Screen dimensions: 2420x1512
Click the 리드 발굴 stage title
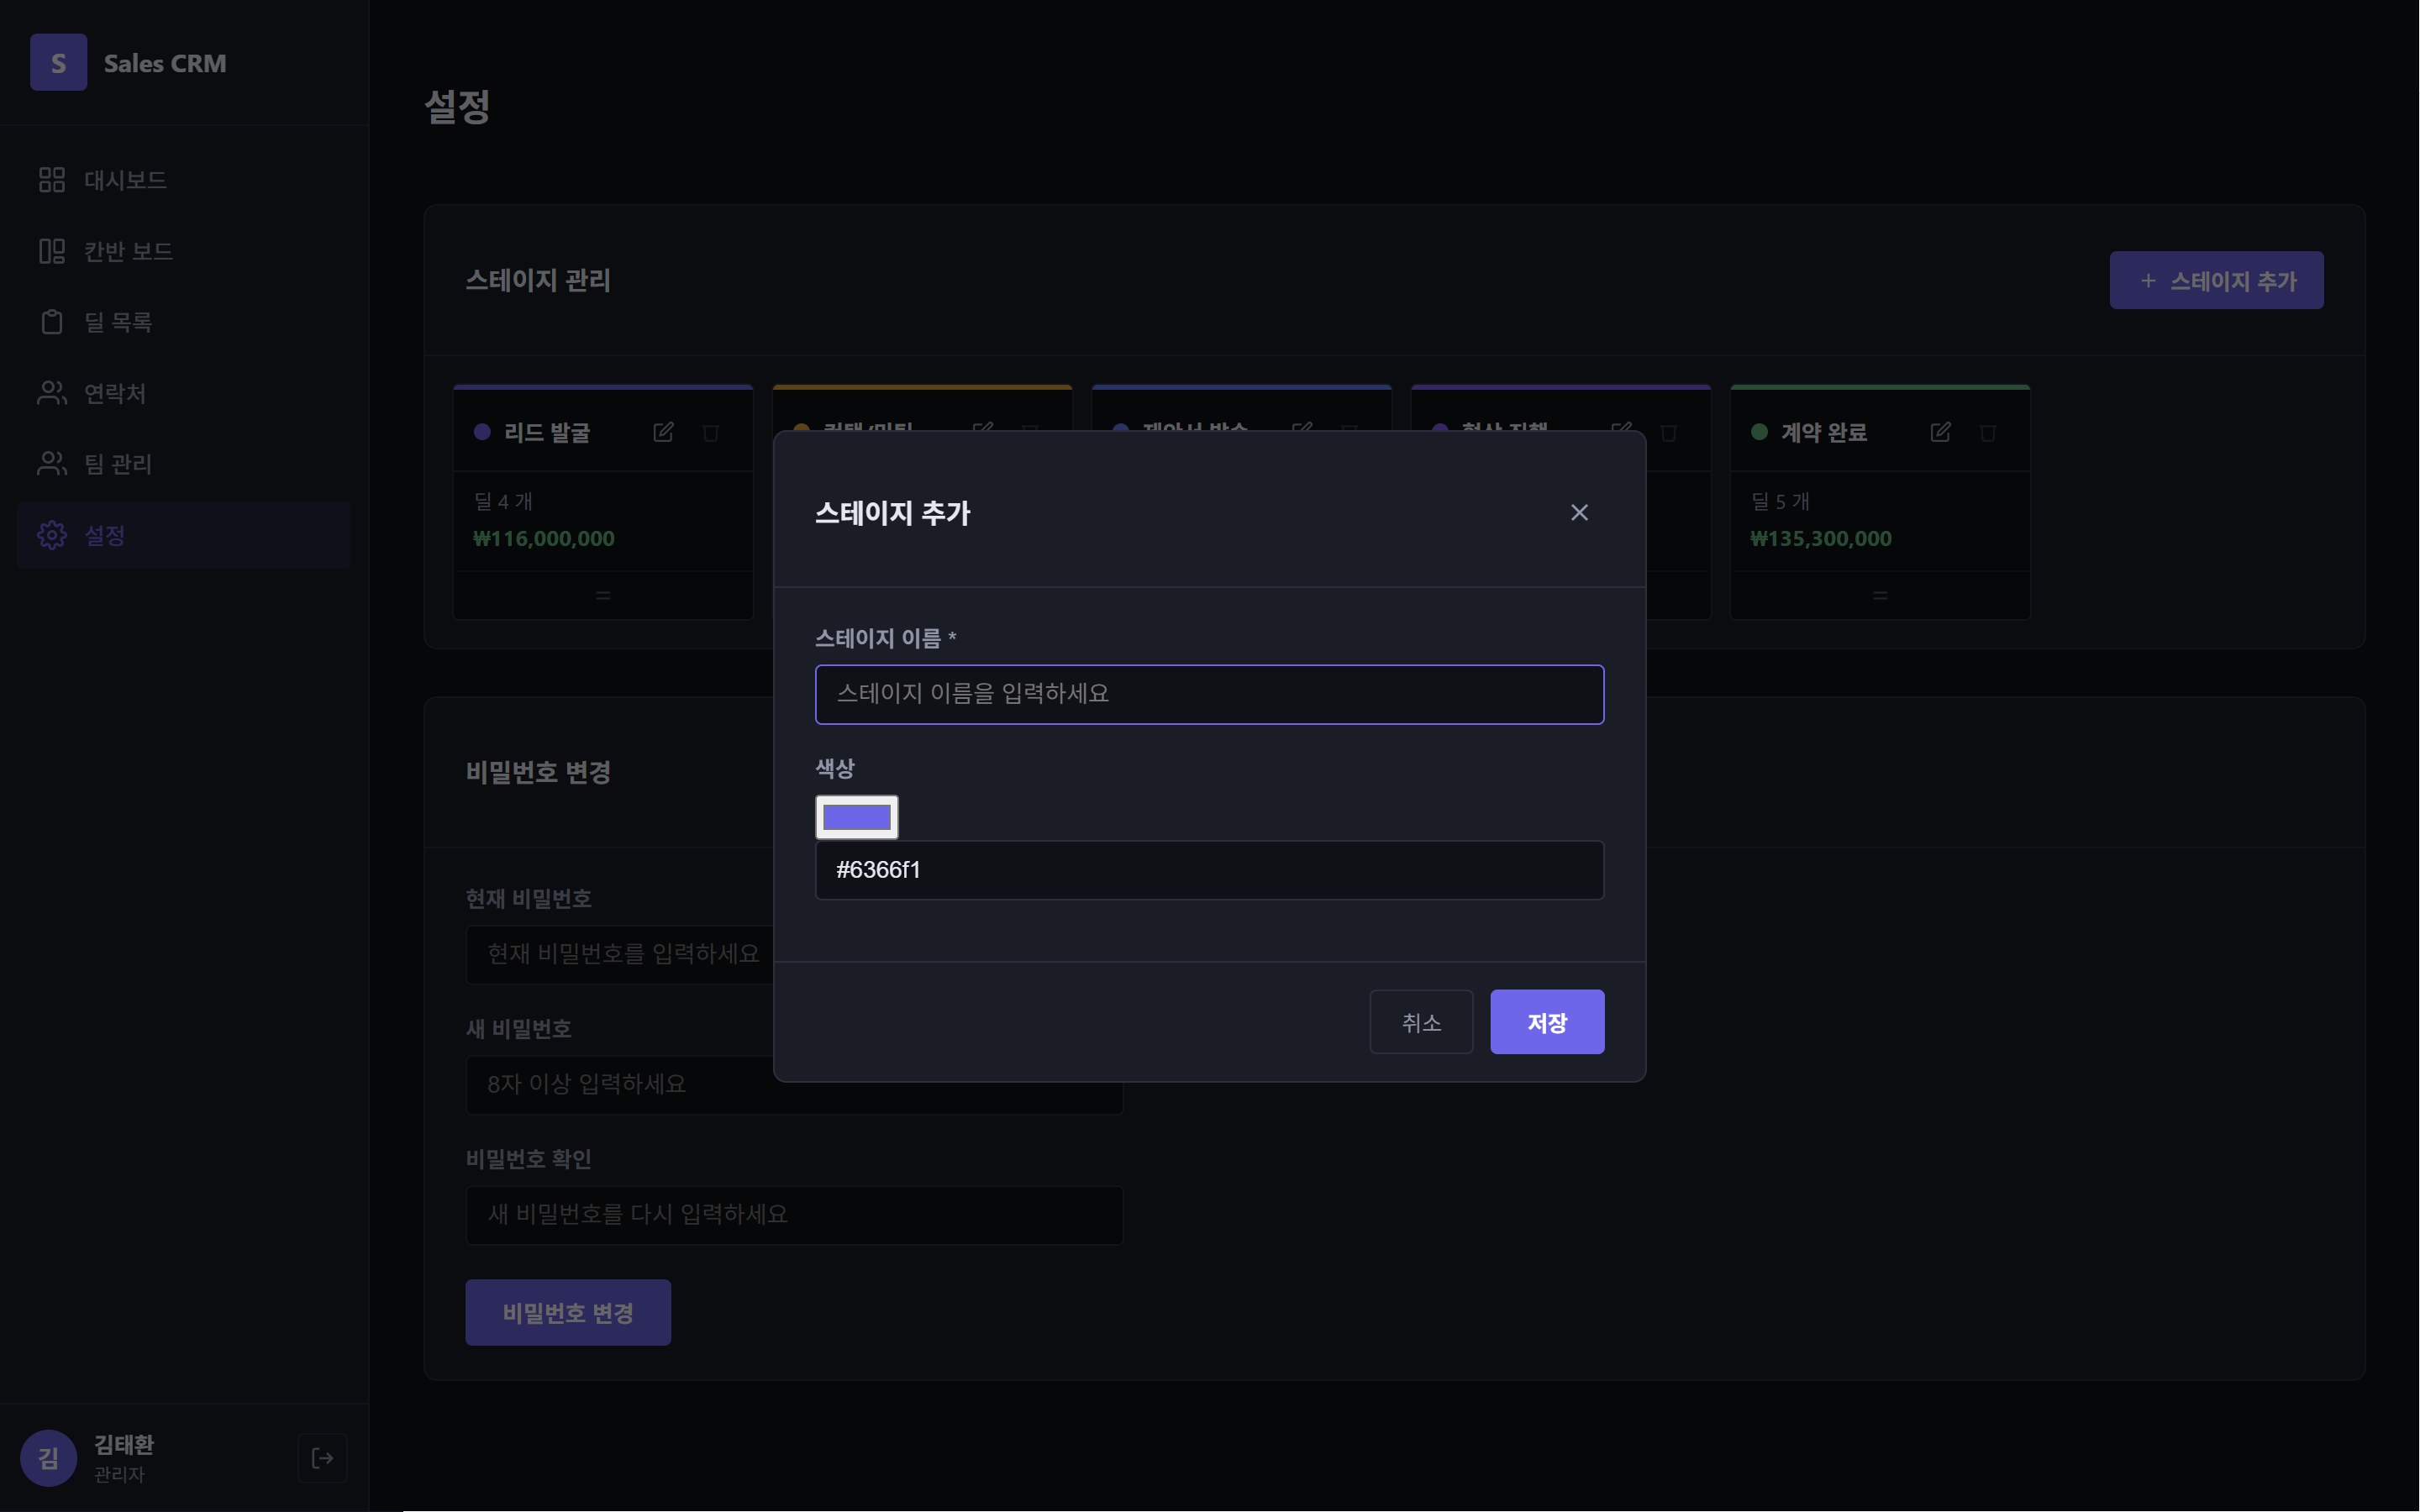click(547, 432)
